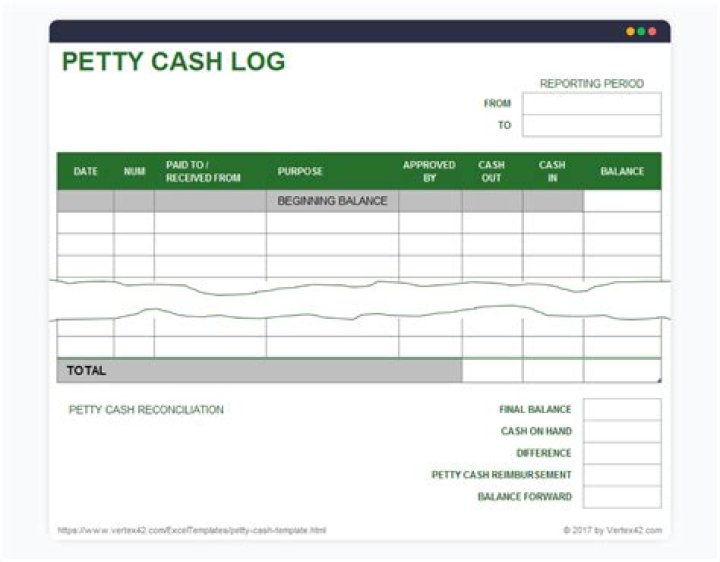Click the orange window dot
720x562 pixels.
click(630, 31)
